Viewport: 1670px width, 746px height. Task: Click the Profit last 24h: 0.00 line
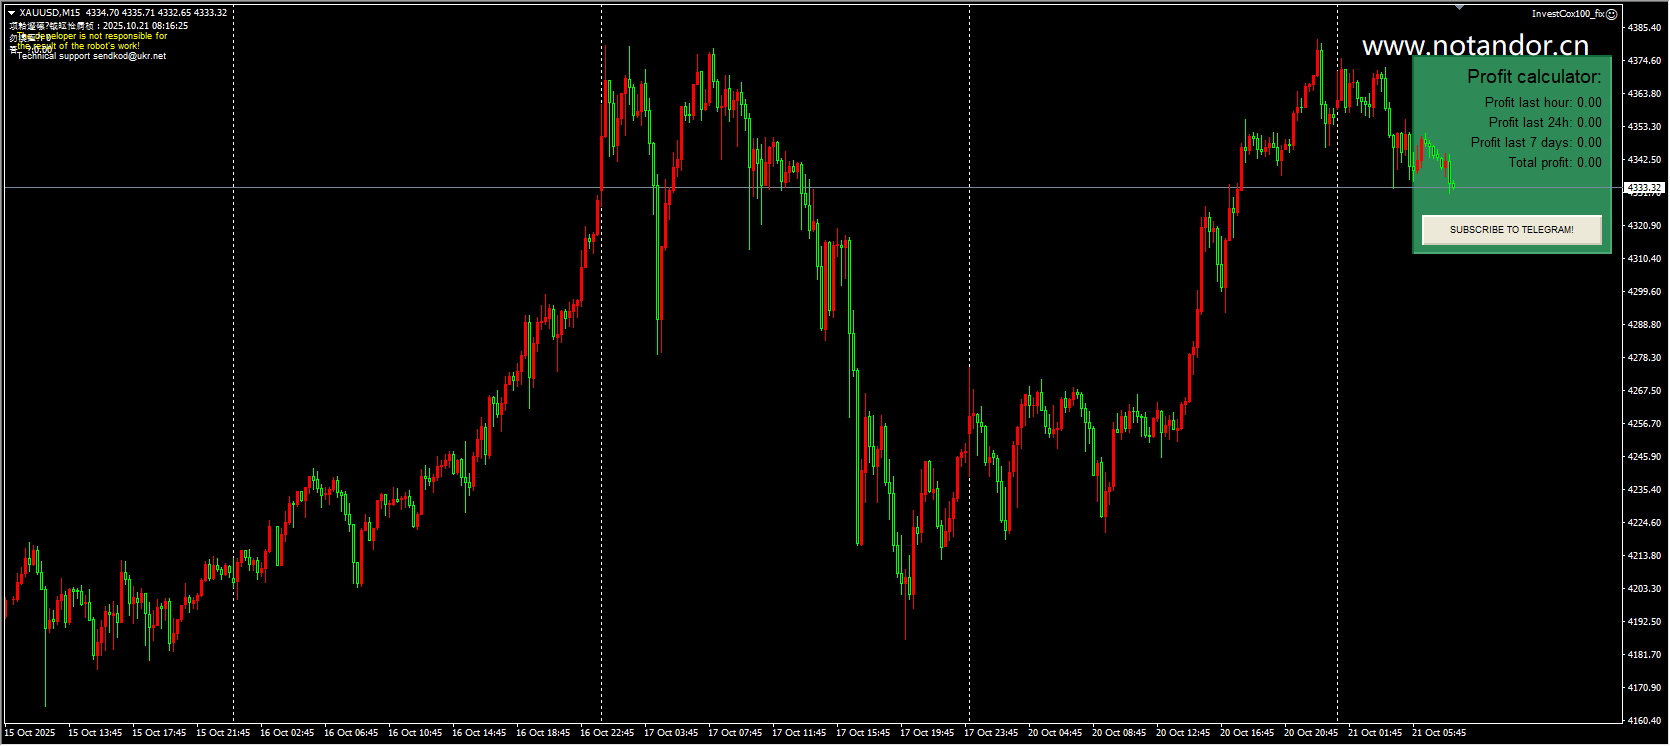click(x=1545, y=123)
